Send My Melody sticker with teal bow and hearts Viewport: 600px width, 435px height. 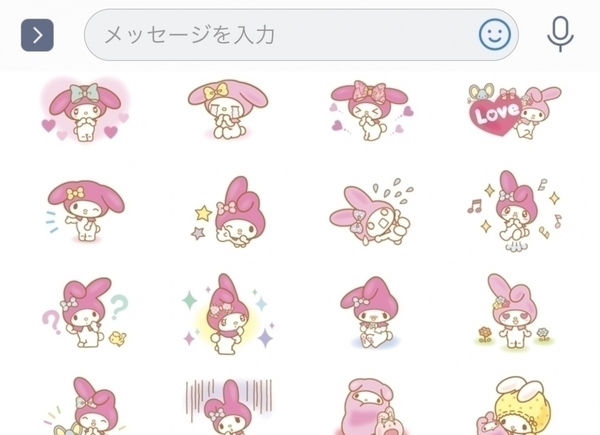(85, 110)
